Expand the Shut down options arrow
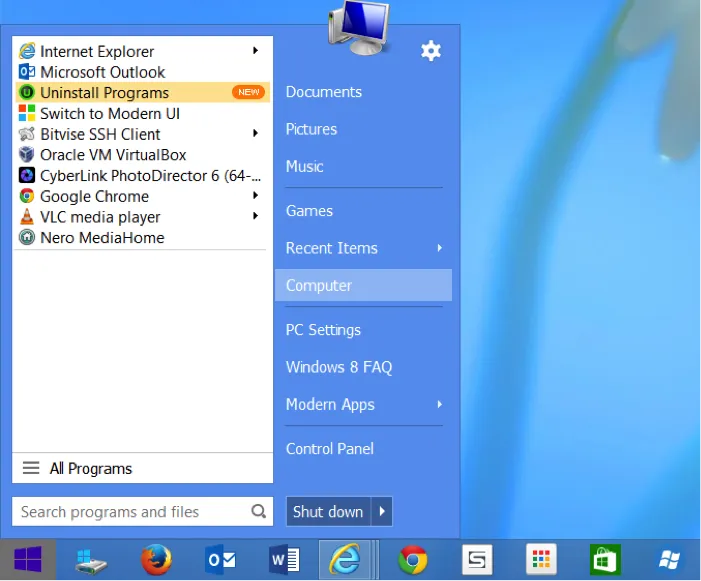 point(382,512)
